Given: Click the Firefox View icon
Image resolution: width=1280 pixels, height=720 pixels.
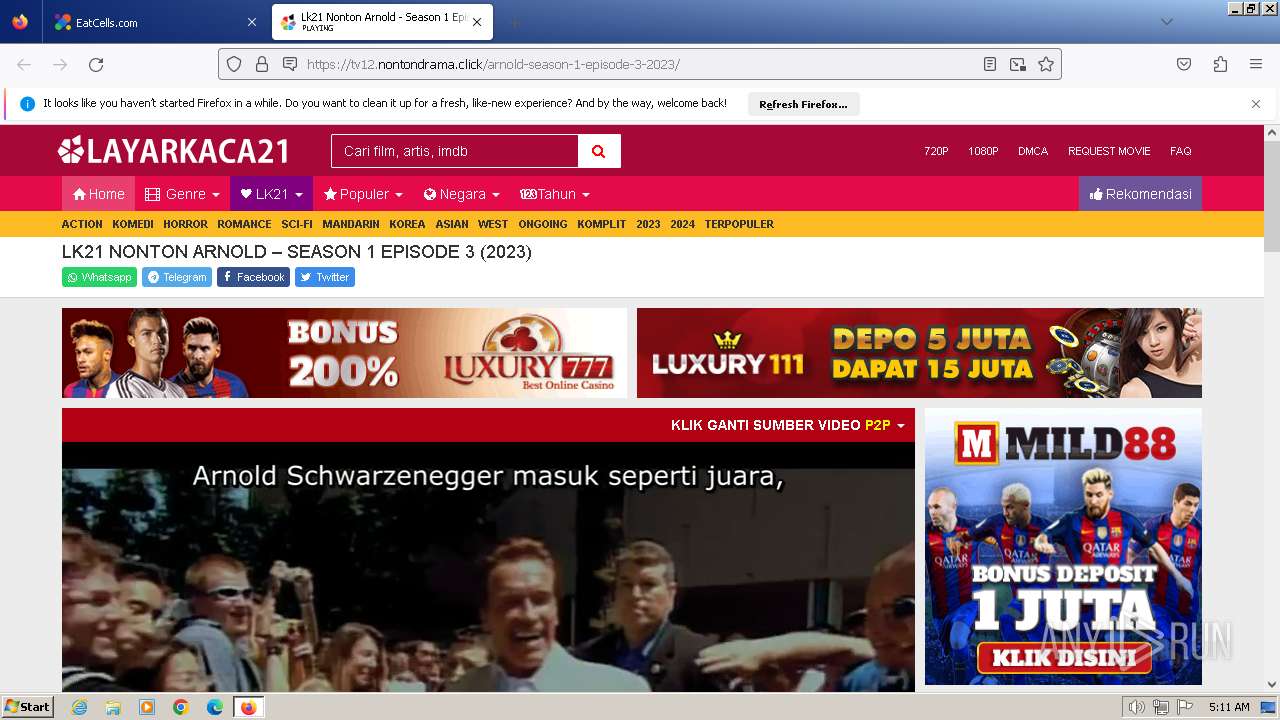Looking at the screenshot, I should 20,22.
